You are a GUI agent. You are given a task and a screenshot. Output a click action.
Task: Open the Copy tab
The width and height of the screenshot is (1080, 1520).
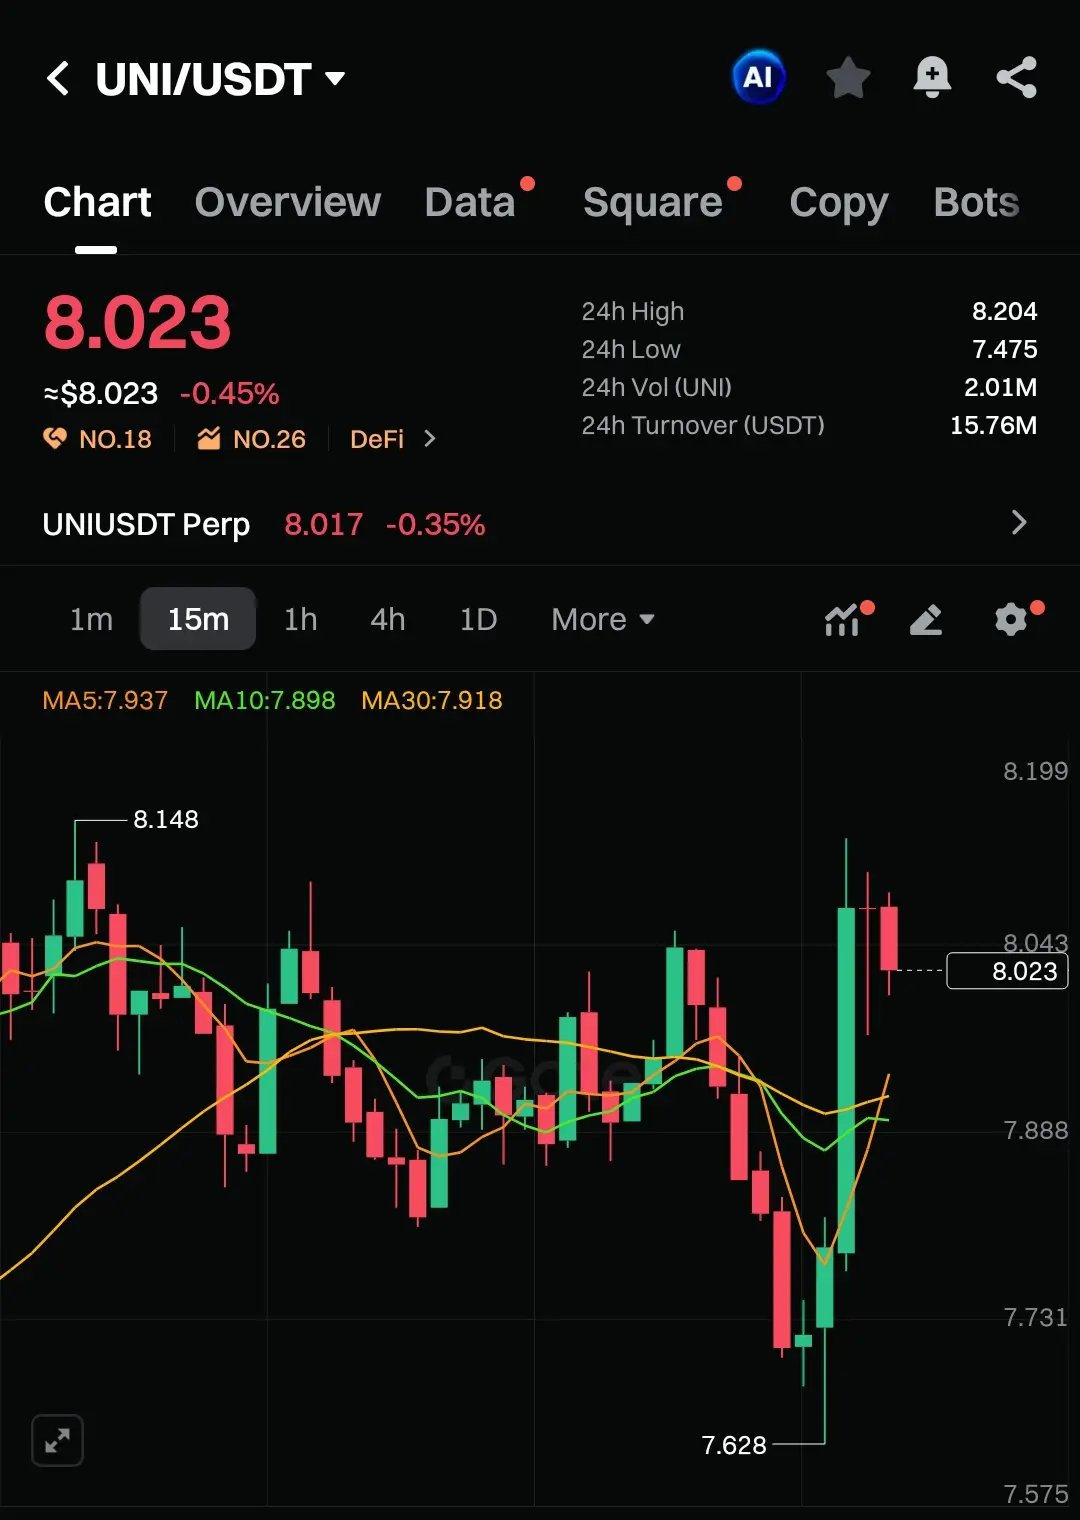(x=839, y=204)
